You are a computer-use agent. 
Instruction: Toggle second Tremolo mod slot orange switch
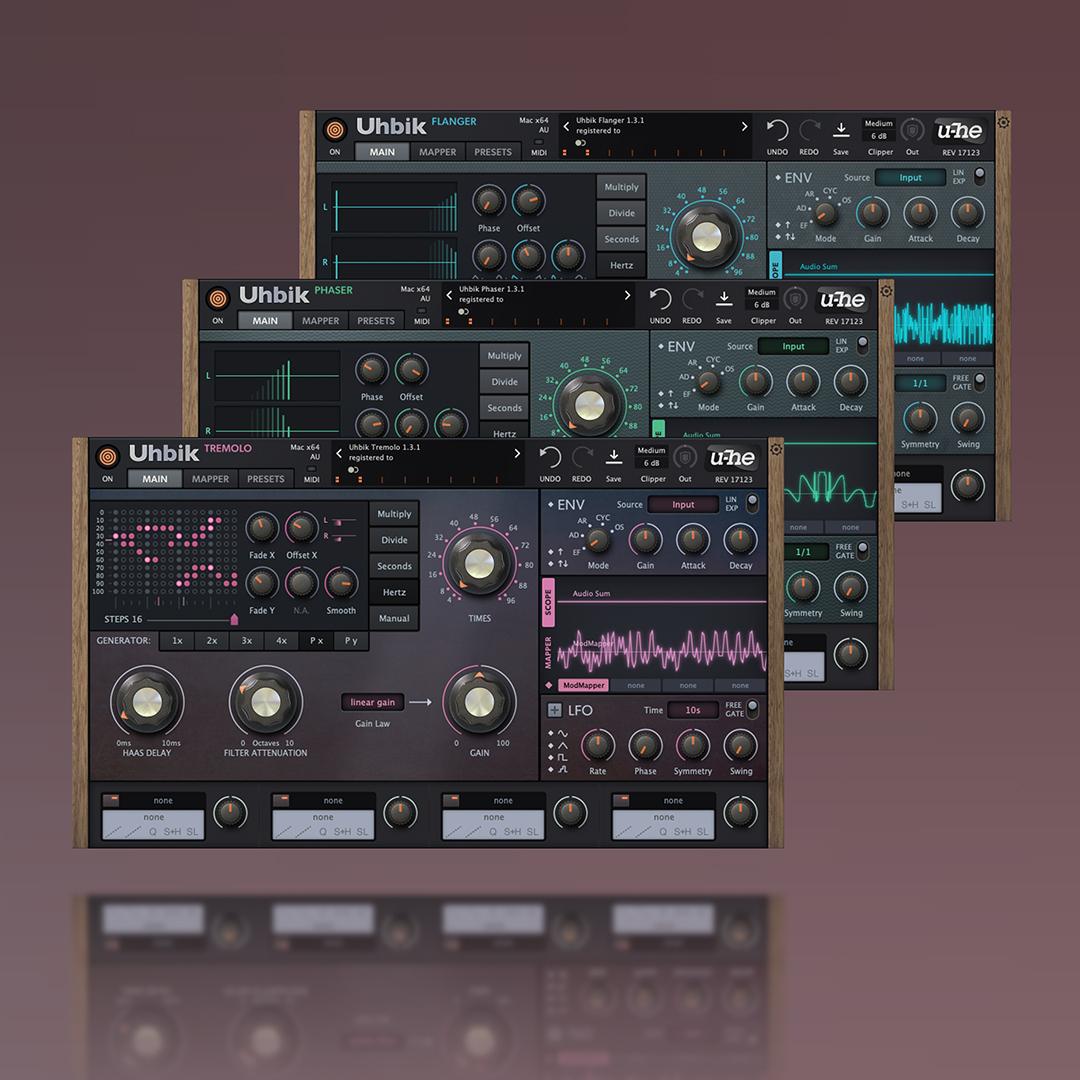point(281,800)
